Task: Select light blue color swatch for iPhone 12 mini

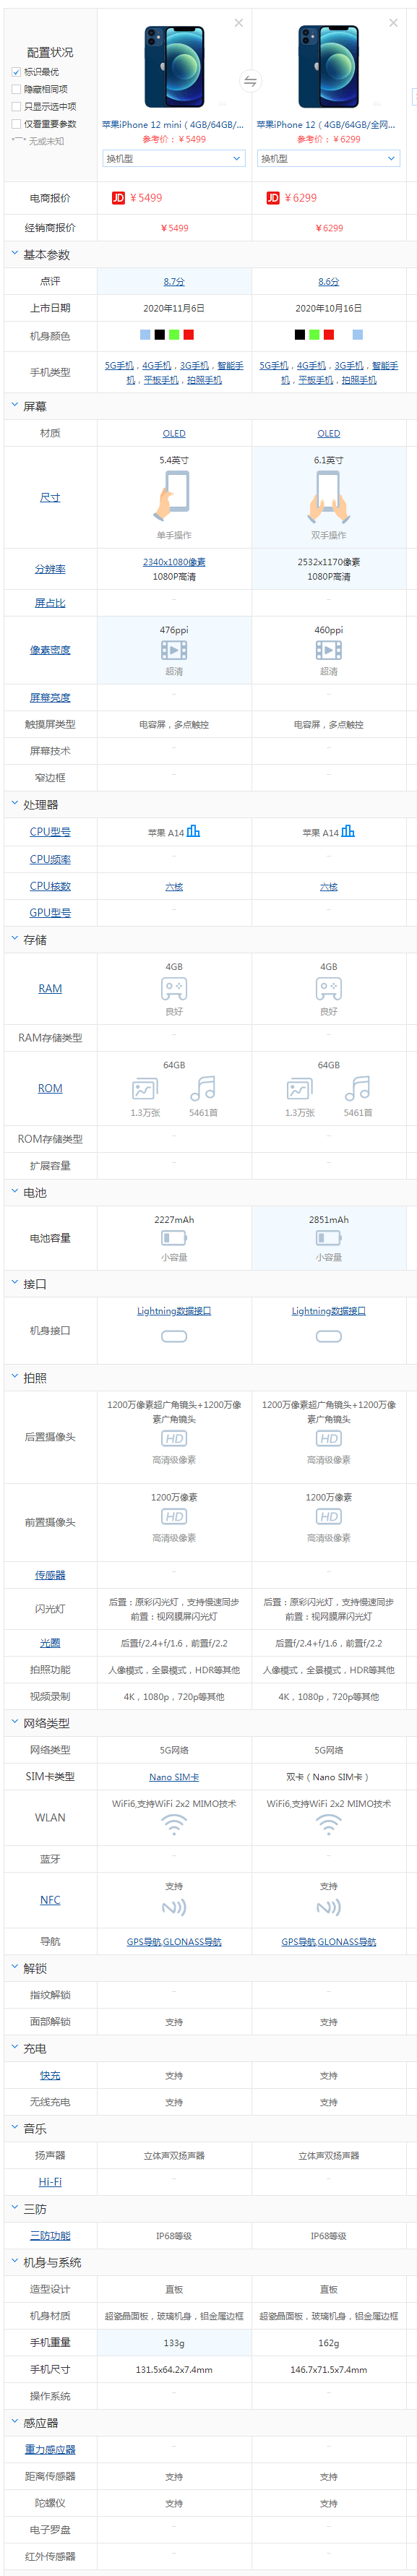Action: point(145,335)
